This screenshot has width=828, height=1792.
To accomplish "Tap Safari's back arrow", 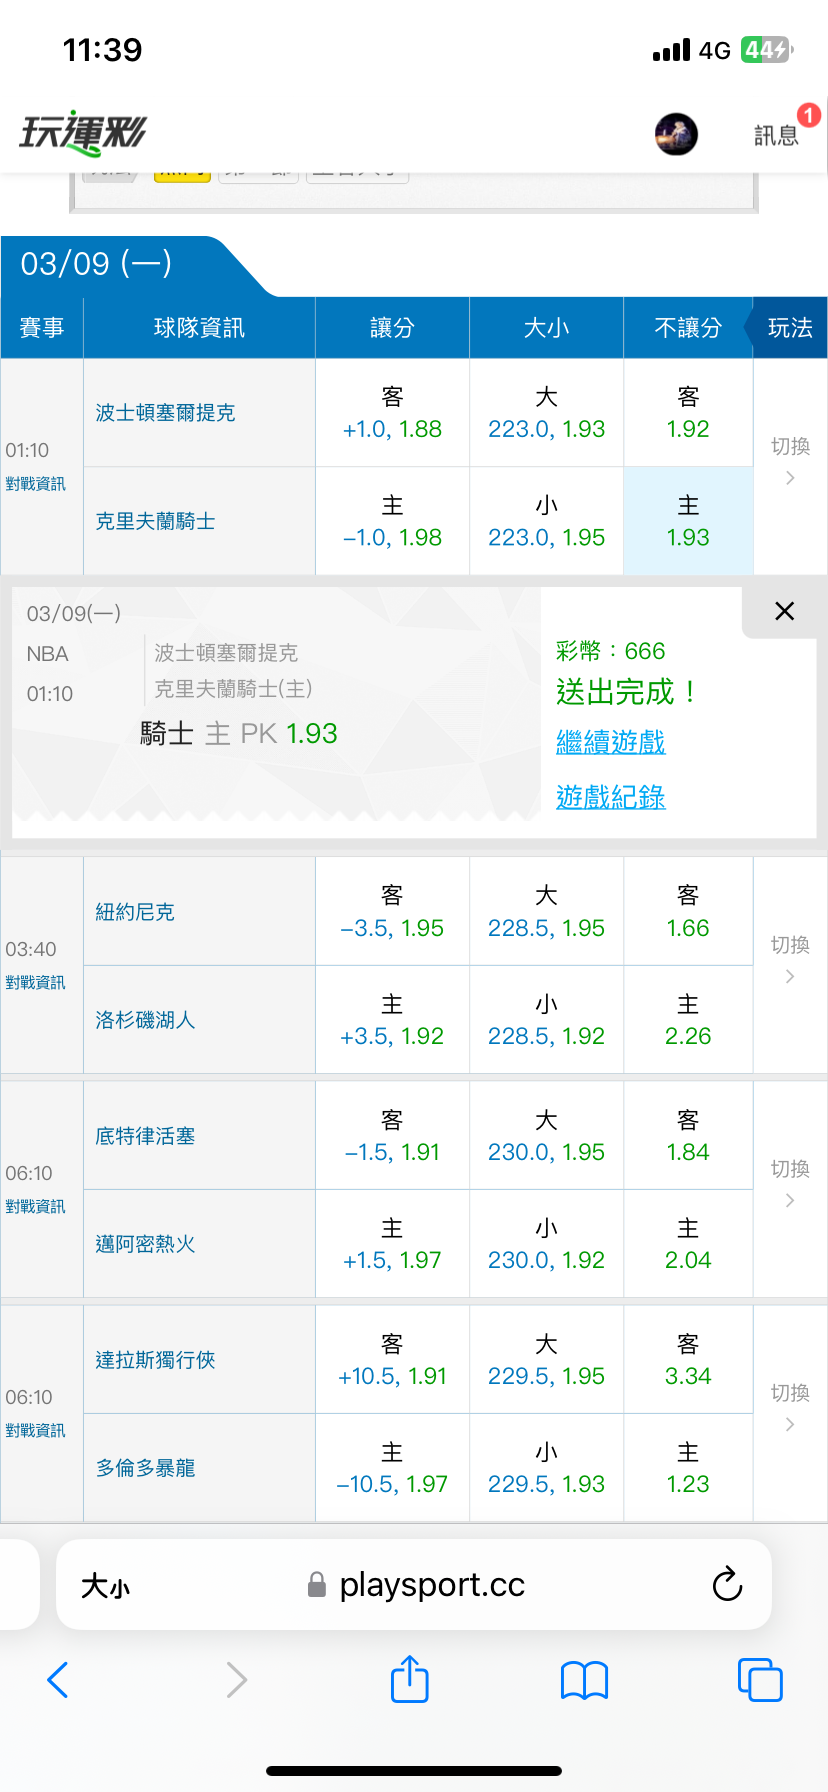I will tap(58, 1680).
